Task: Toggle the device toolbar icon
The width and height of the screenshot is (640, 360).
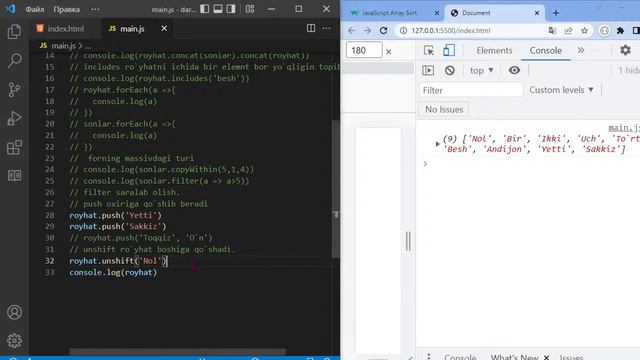Action: point(449,50)
